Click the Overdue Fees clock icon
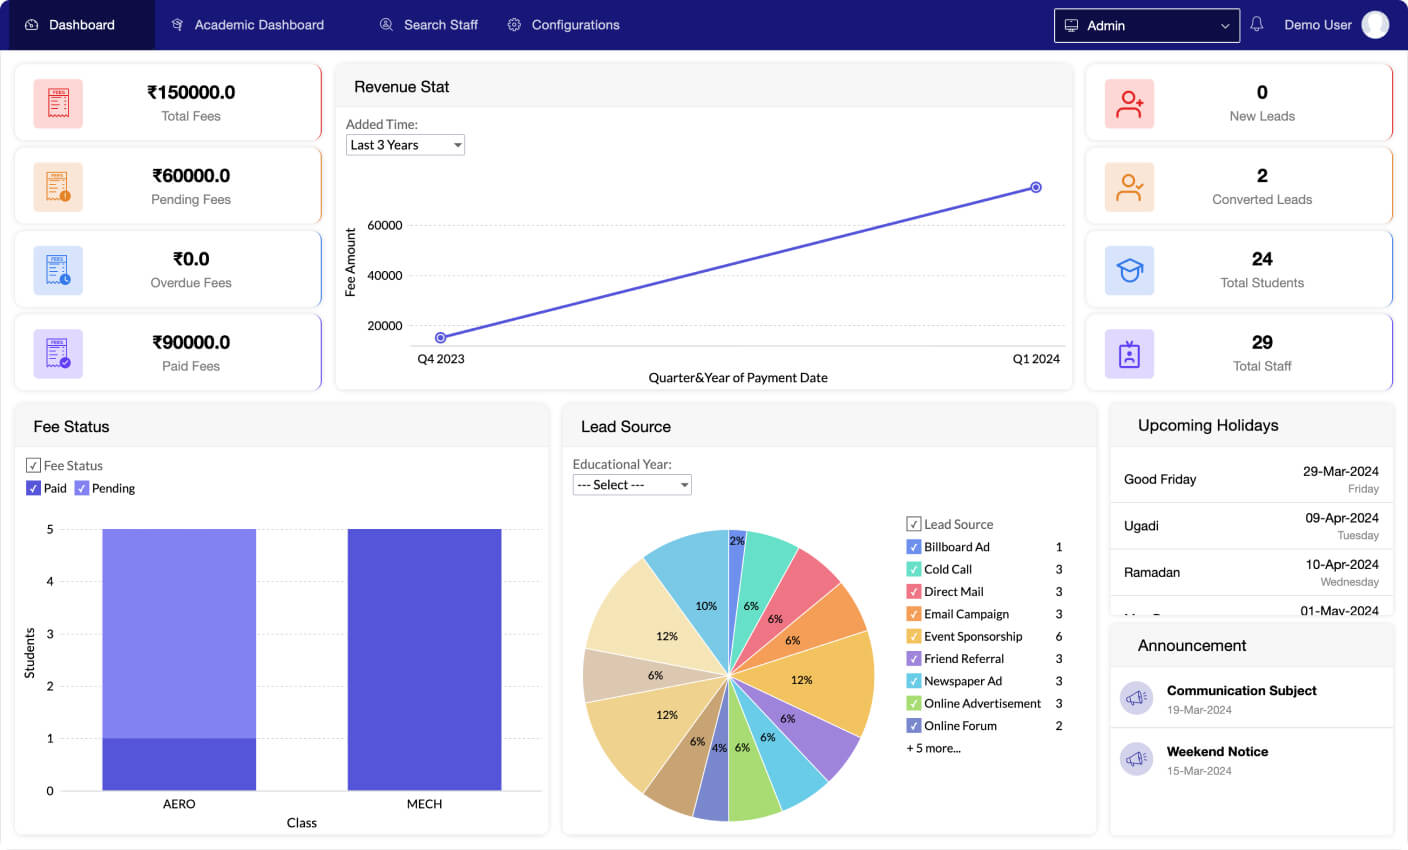 (58, 271)
